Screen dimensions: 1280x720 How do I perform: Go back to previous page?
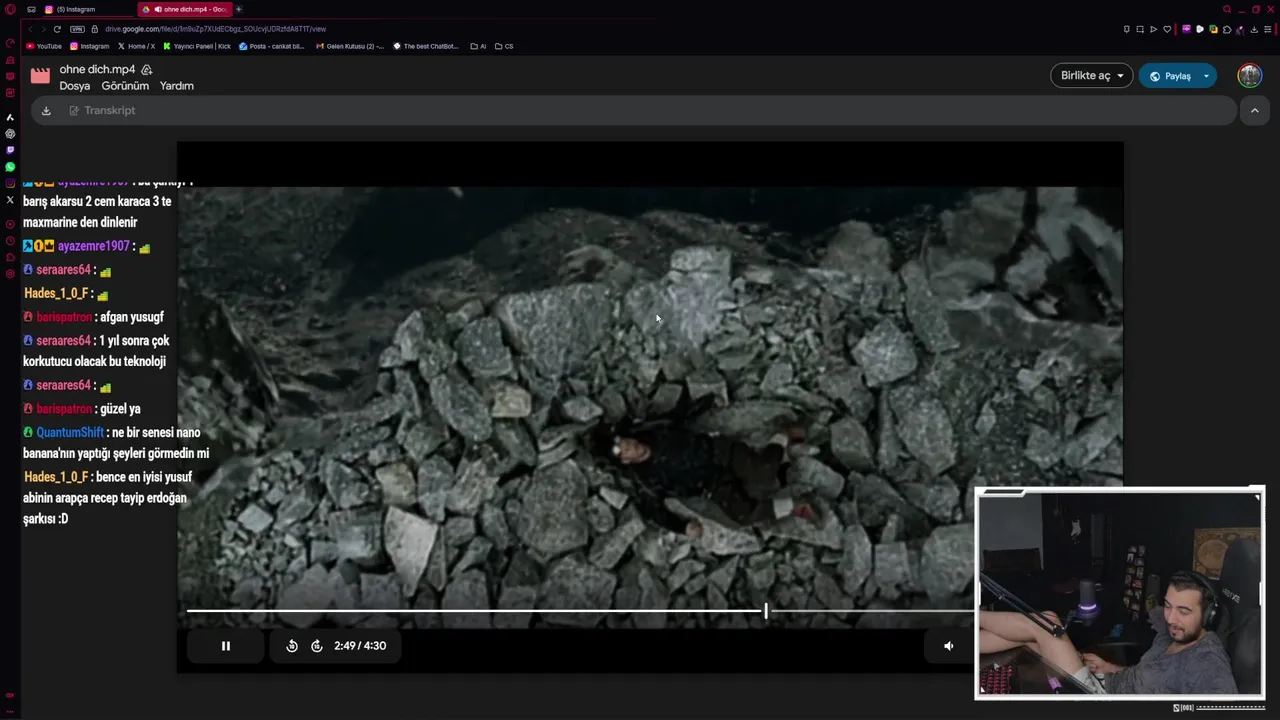tap(30, 29)
